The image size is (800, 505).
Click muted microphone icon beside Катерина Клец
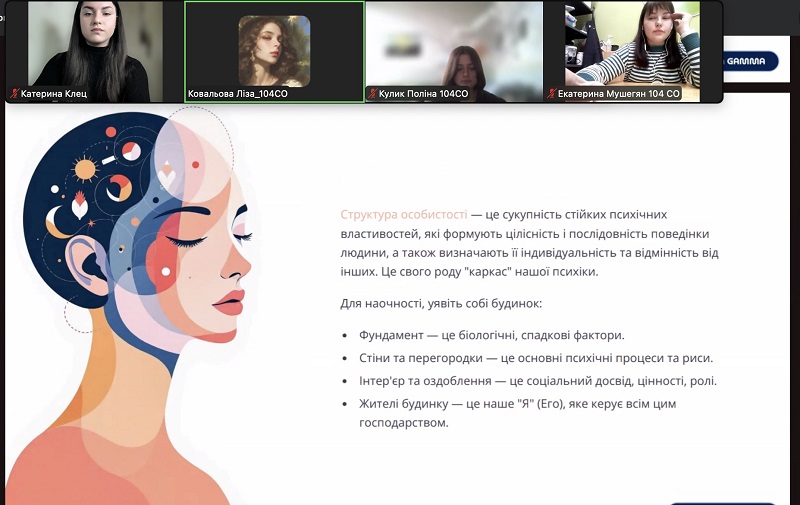[14, 94]
